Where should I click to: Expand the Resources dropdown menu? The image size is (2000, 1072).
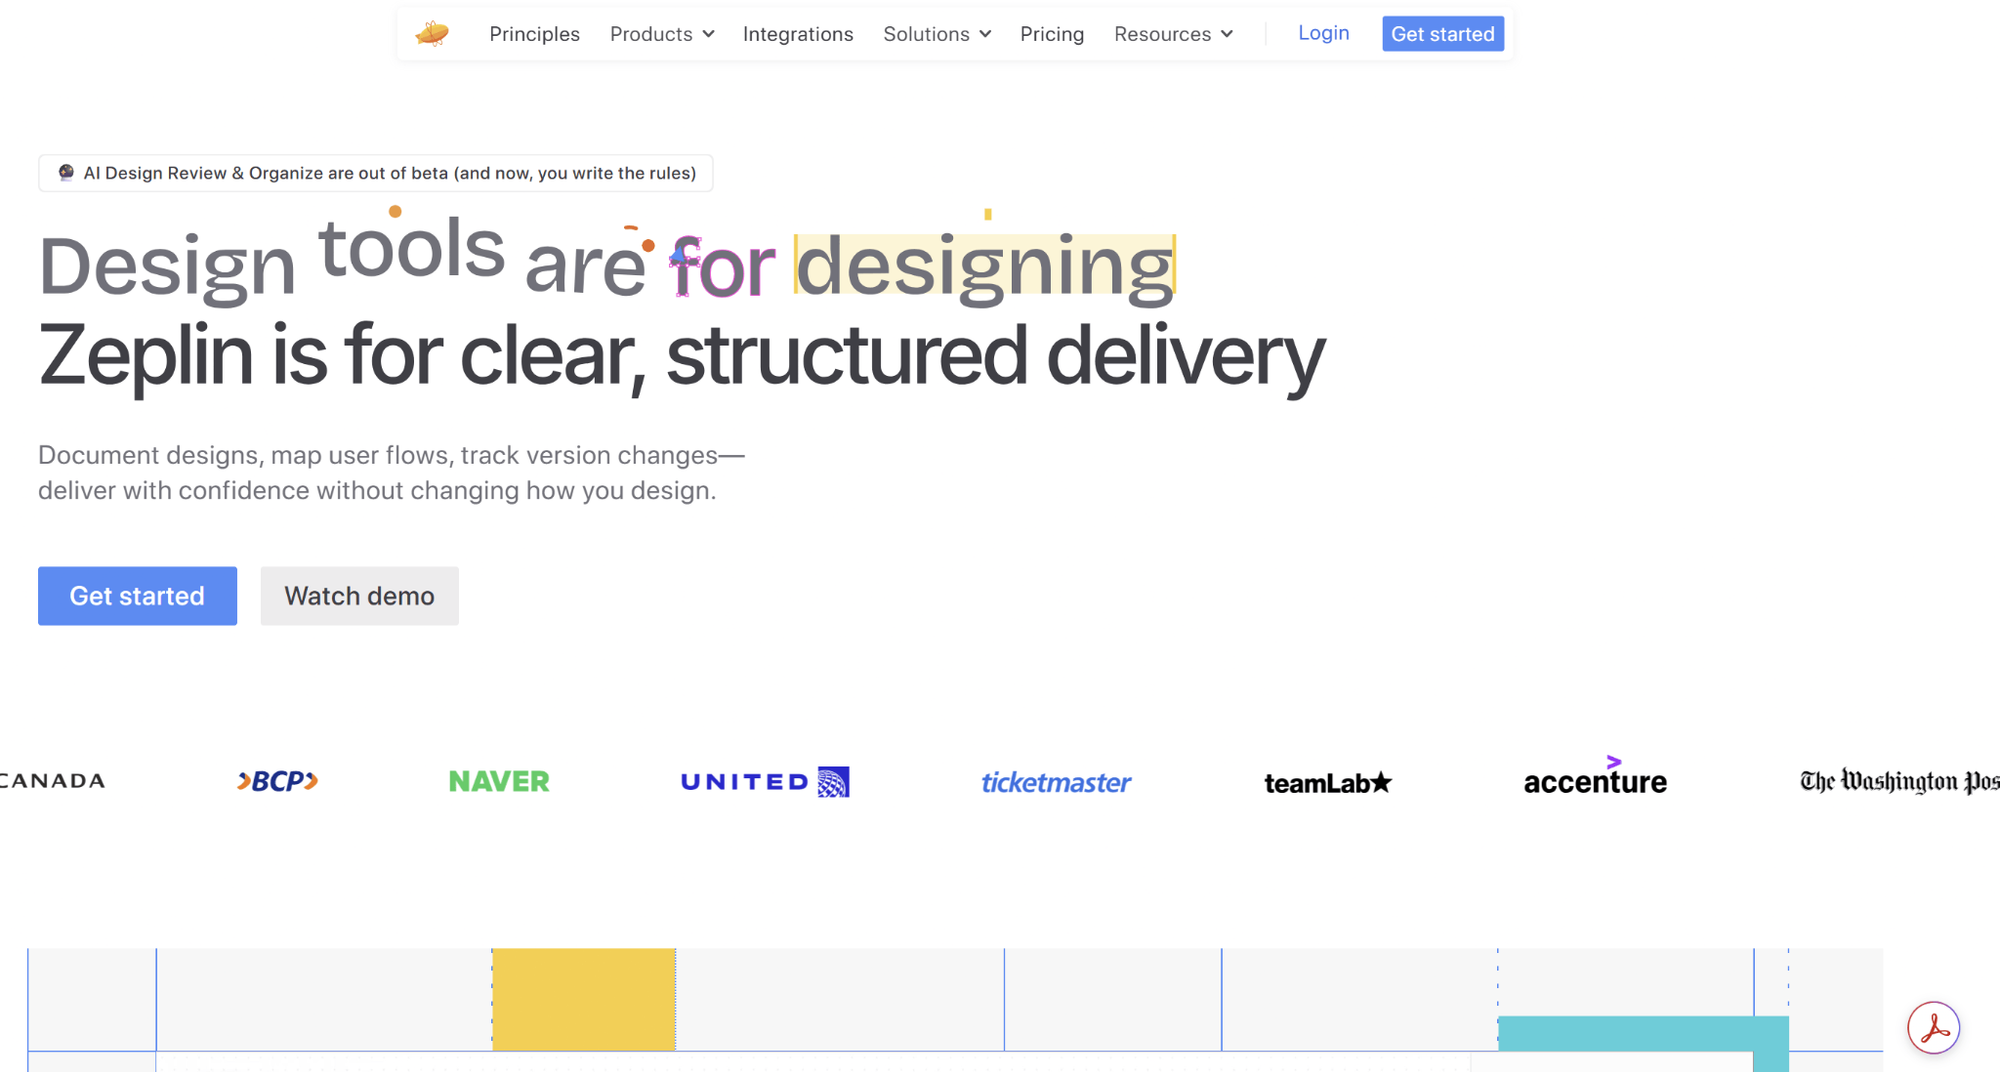coord(1174,34)
